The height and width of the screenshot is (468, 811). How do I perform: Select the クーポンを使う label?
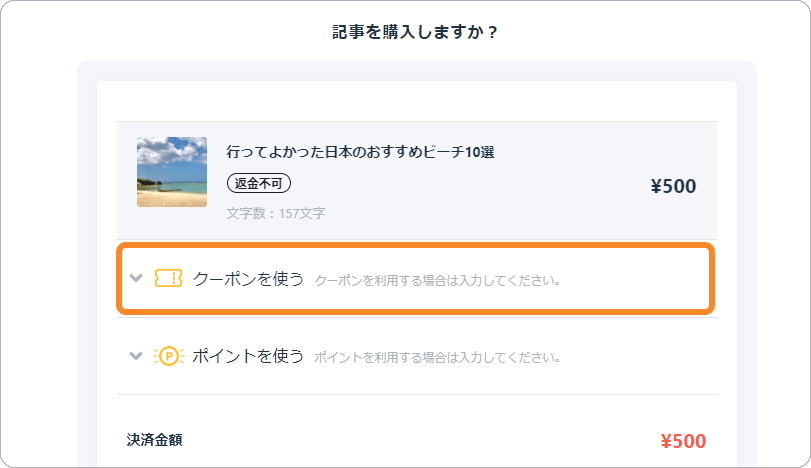[248, 279]
